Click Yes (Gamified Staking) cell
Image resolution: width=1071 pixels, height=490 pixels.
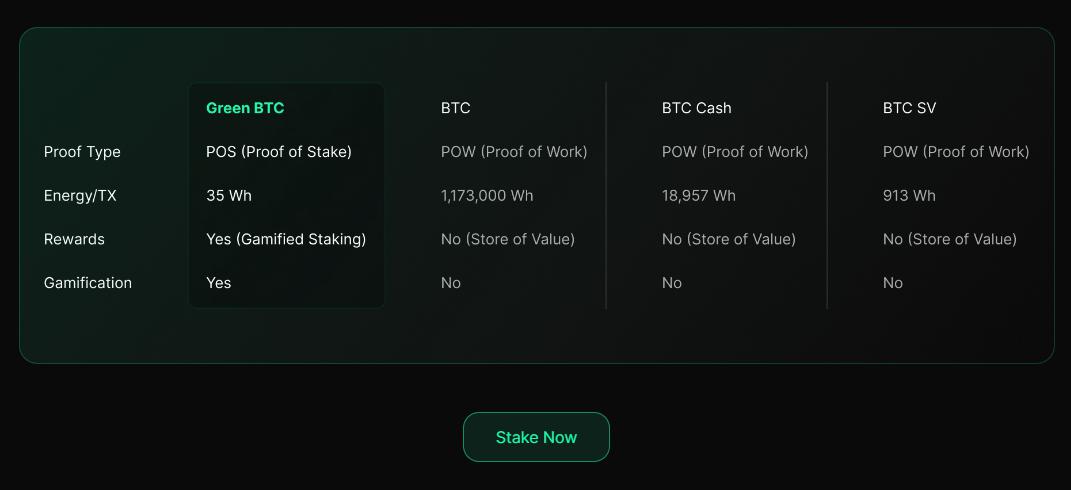pyautogui.click(x=286, y=239)
